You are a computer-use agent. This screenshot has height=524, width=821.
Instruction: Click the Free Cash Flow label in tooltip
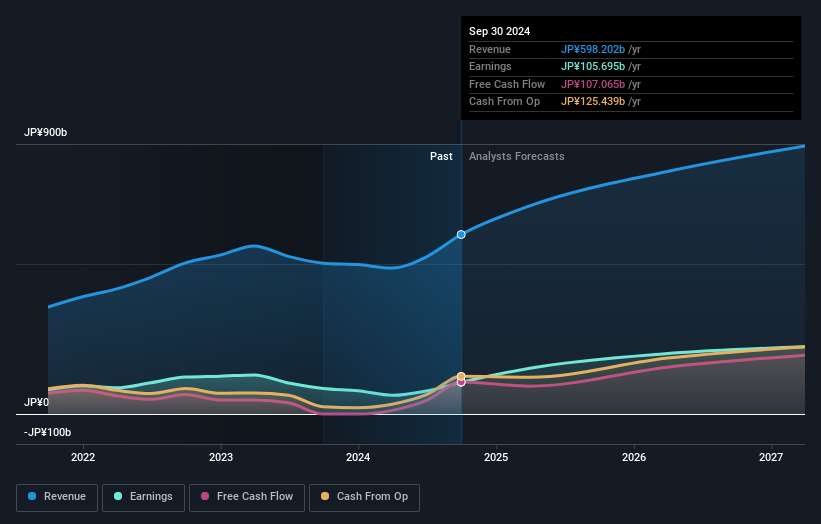pyautogui.click(x=507, y=84)
